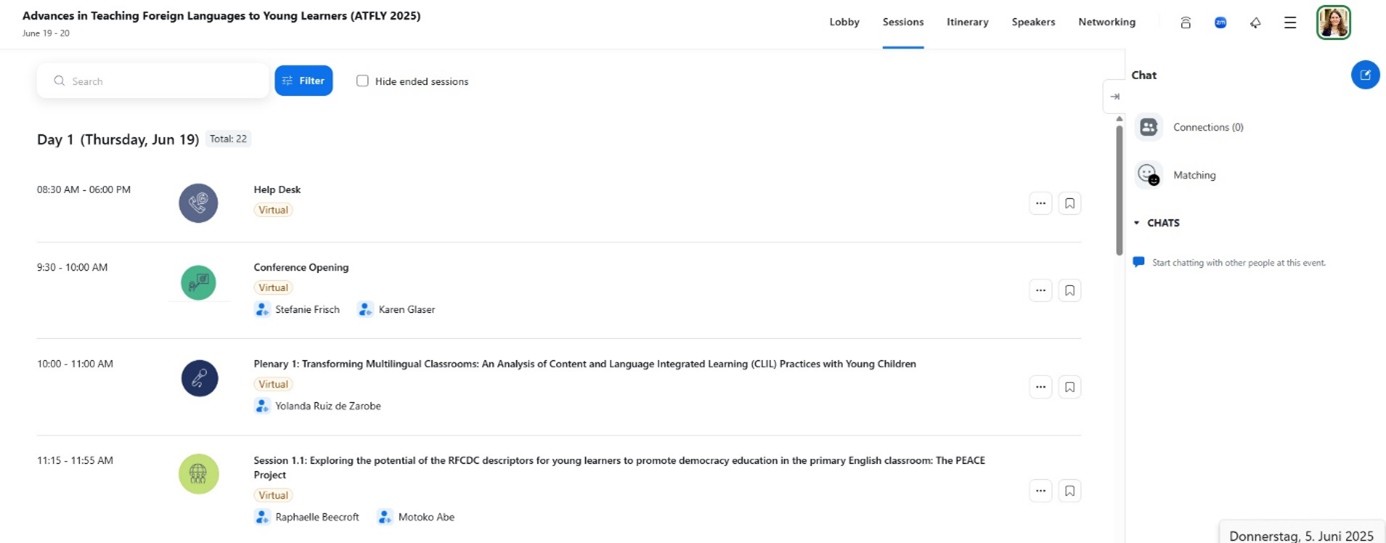The height and width of the screenshot is (543, 1386).
Task: Open the hamburger menu icon
Action: coord(1290,22)
